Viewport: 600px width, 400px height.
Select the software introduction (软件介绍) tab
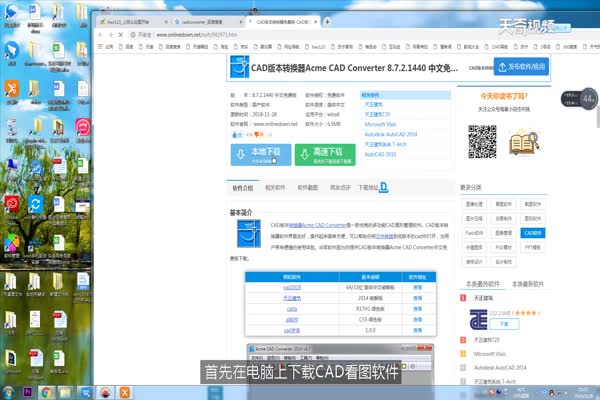pyautogui.click(x=243, y=188)
